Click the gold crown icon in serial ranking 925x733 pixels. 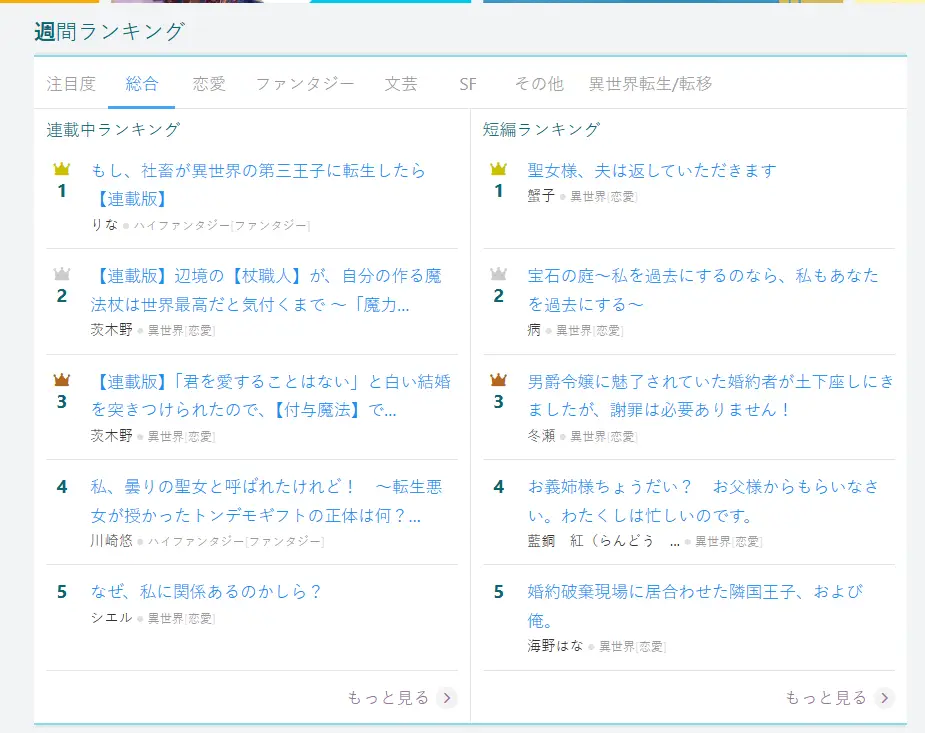(62, 168)
